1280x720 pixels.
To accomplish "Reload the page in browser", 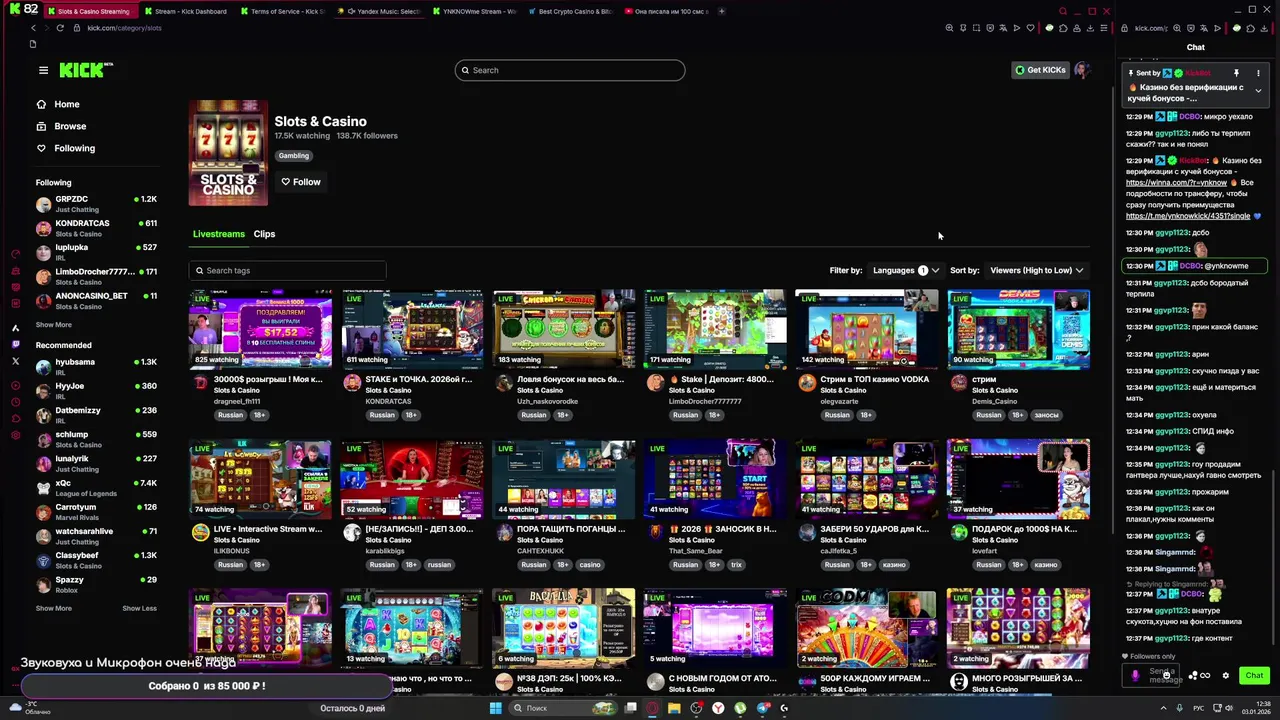I will click(60, 28).
